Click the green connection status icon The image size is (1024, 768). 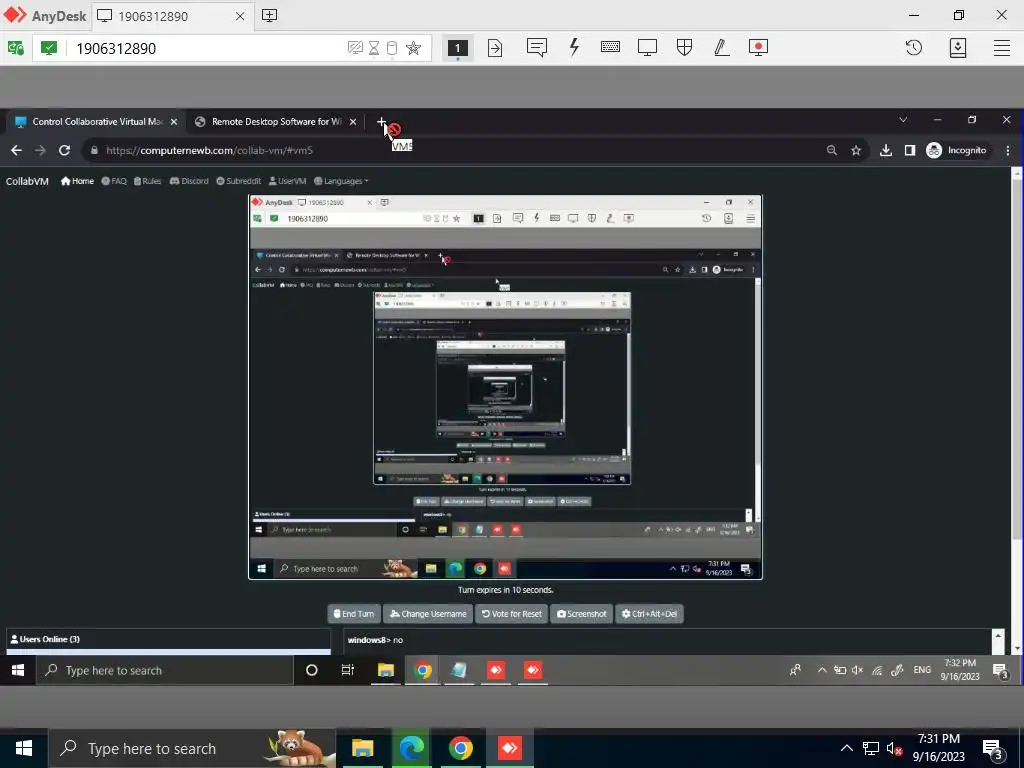pos(49,48)
